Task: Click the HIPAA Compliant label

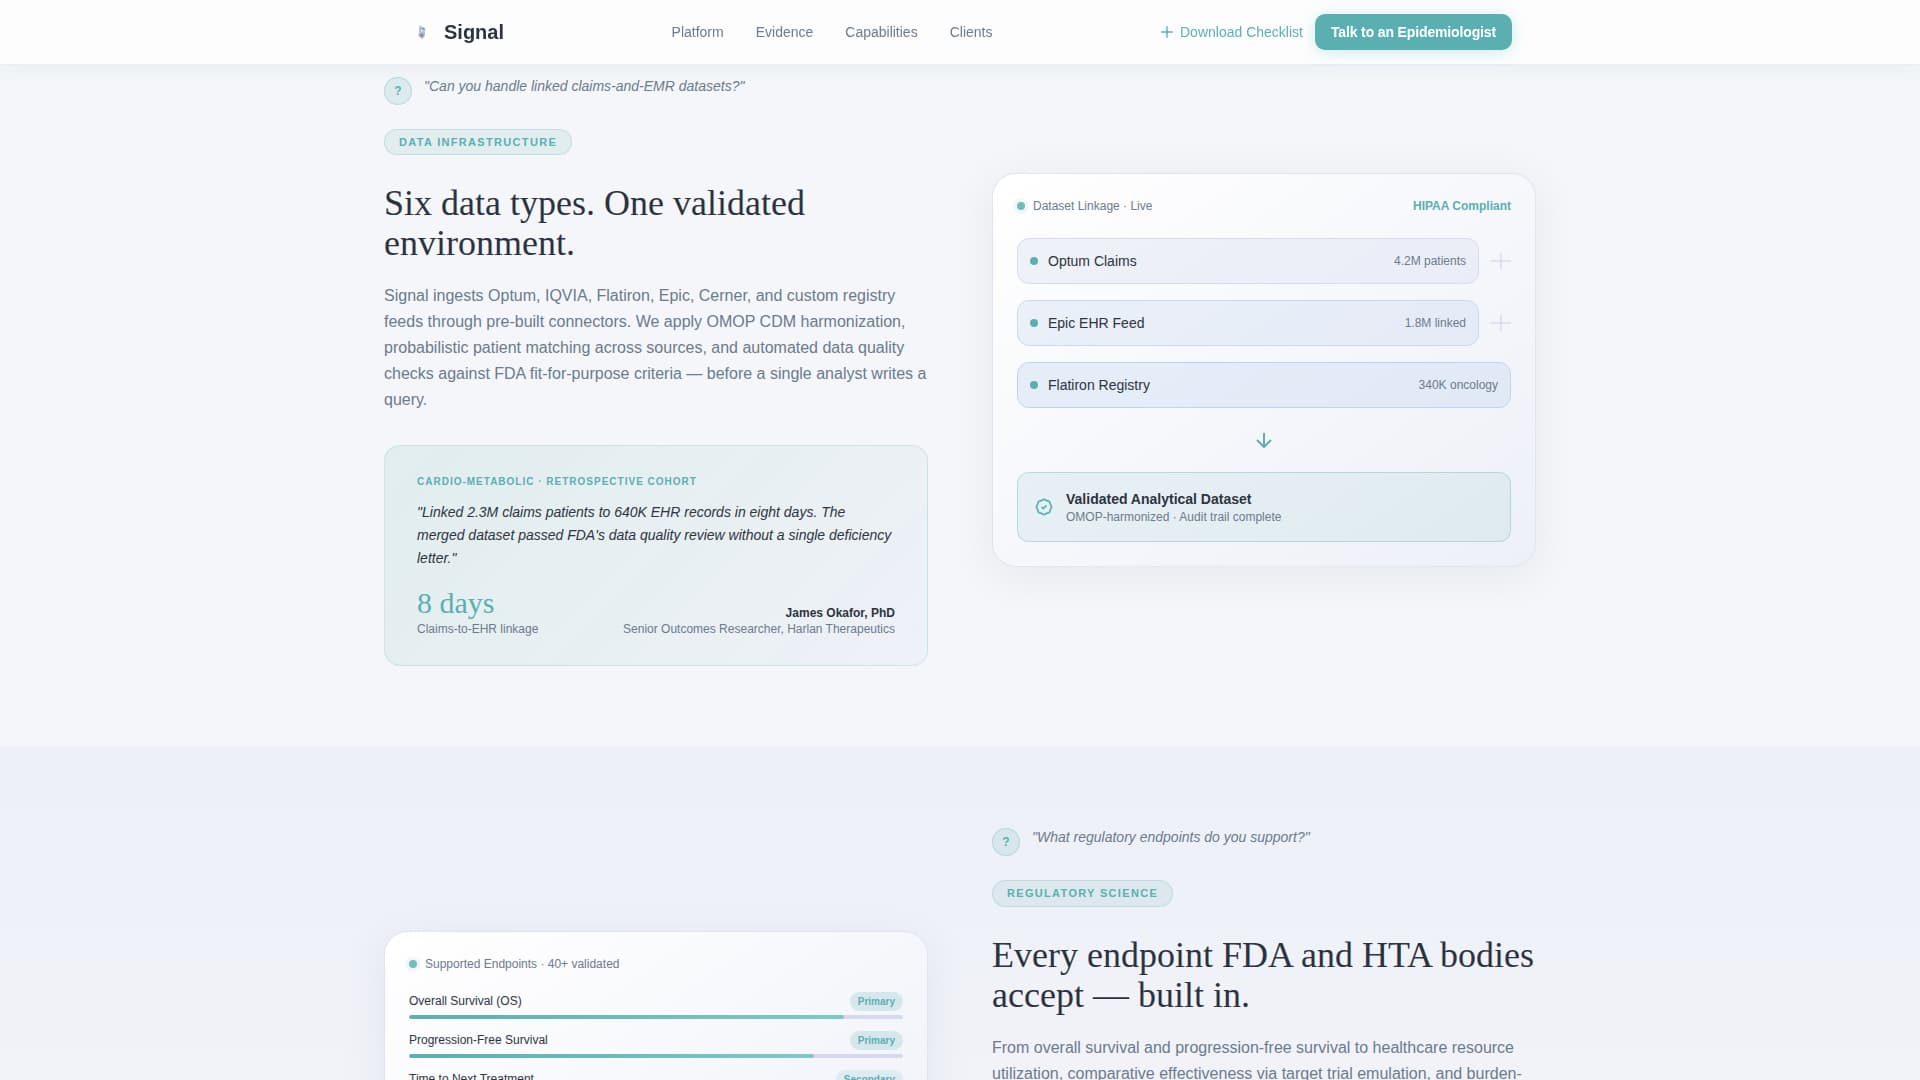Action: [x=1461, y=206]
